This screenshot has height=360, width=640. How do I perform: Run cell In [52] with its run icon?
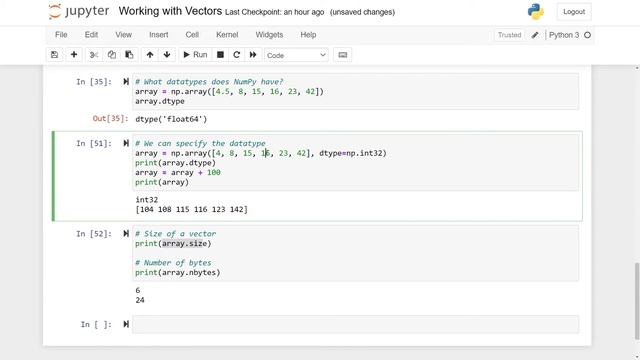pyautogui.click(x=126, y=234)
